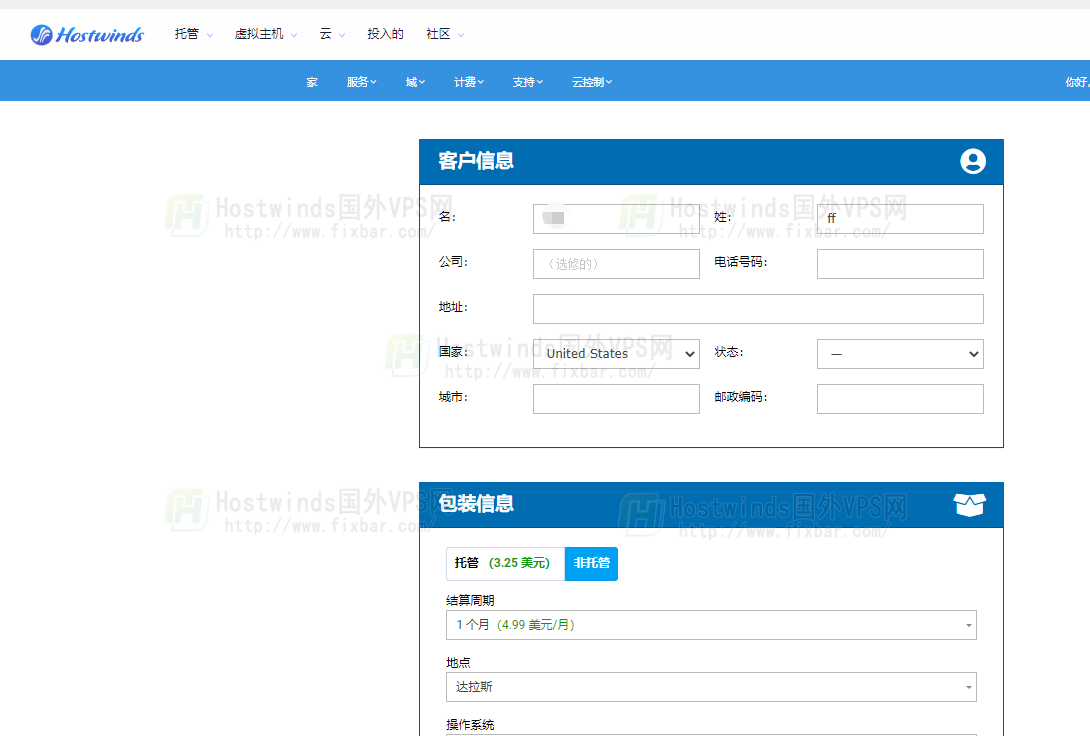Viewport: 1090px width, 736px height.
Task: Click the 名 first name input field
Action: pos(616,219)
